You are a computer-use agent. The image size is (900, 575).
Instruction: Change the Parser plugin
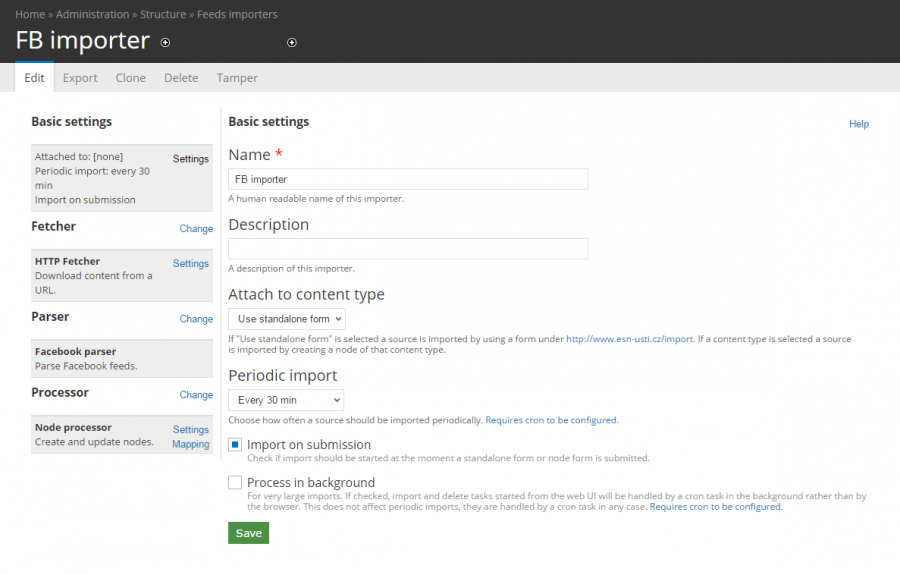196,319
